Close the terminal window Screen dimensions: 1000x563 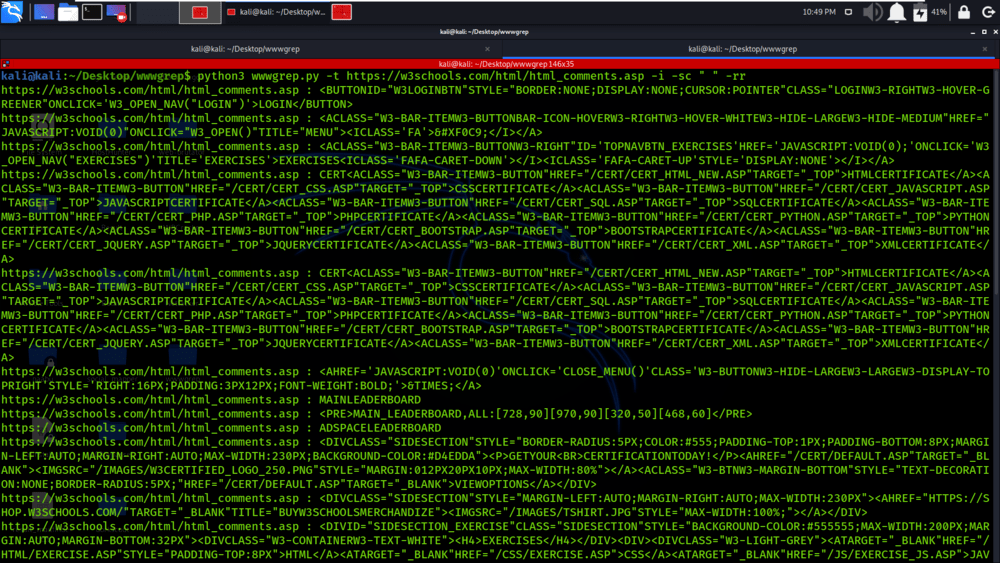[x=995, y=32]
